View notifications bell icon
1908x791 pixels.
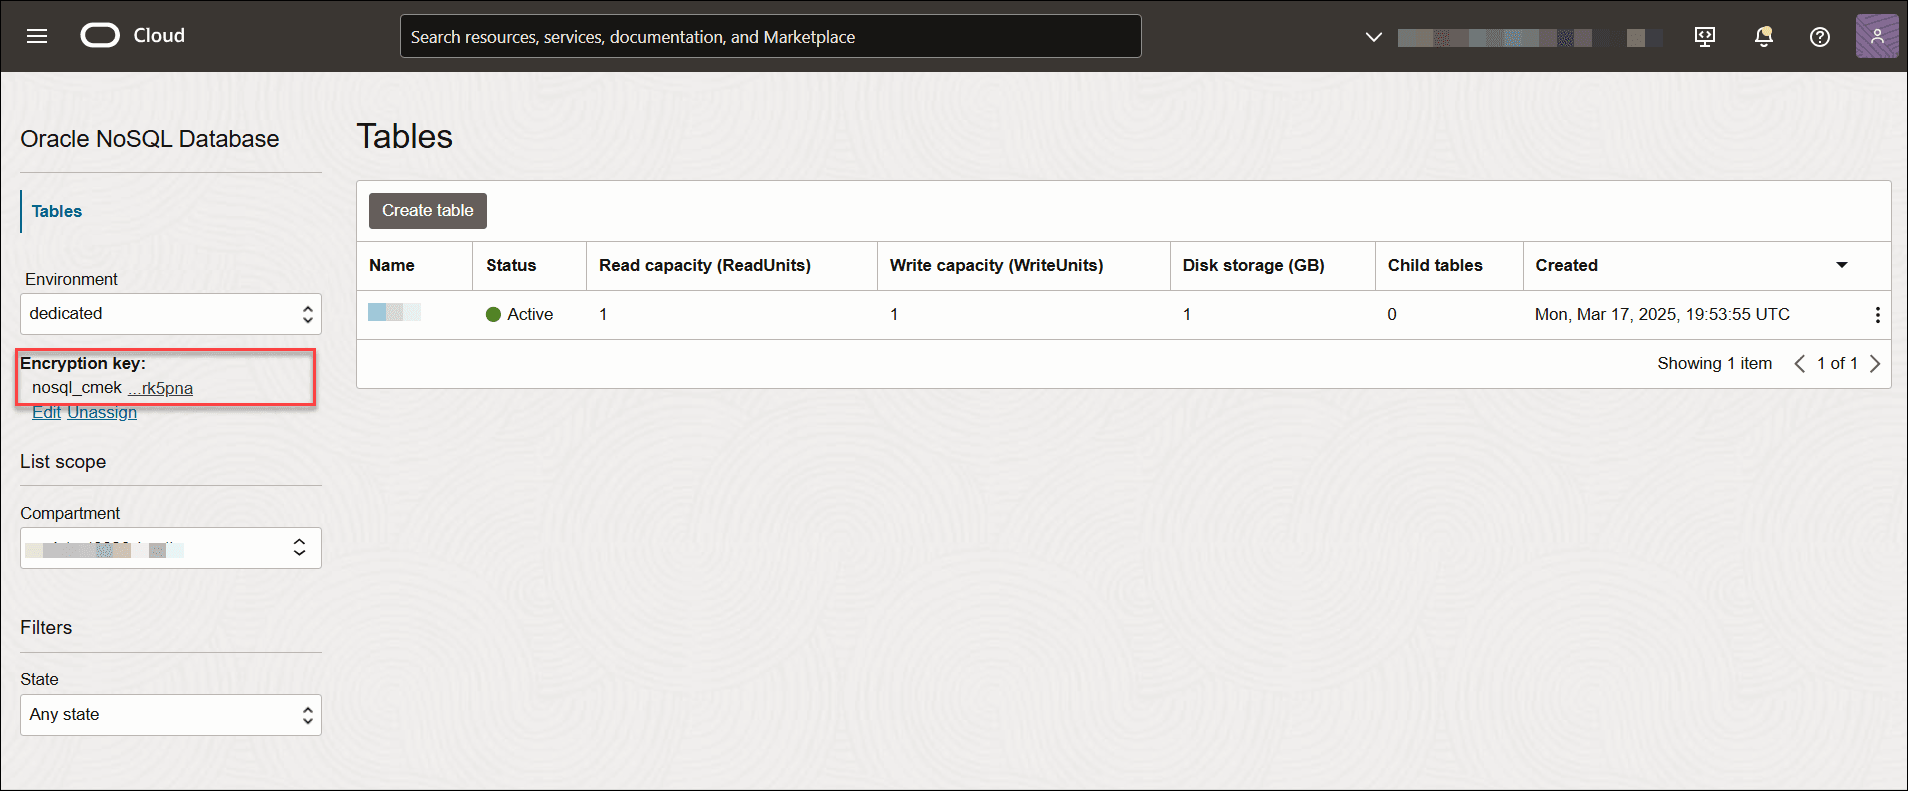[1764, 37]
